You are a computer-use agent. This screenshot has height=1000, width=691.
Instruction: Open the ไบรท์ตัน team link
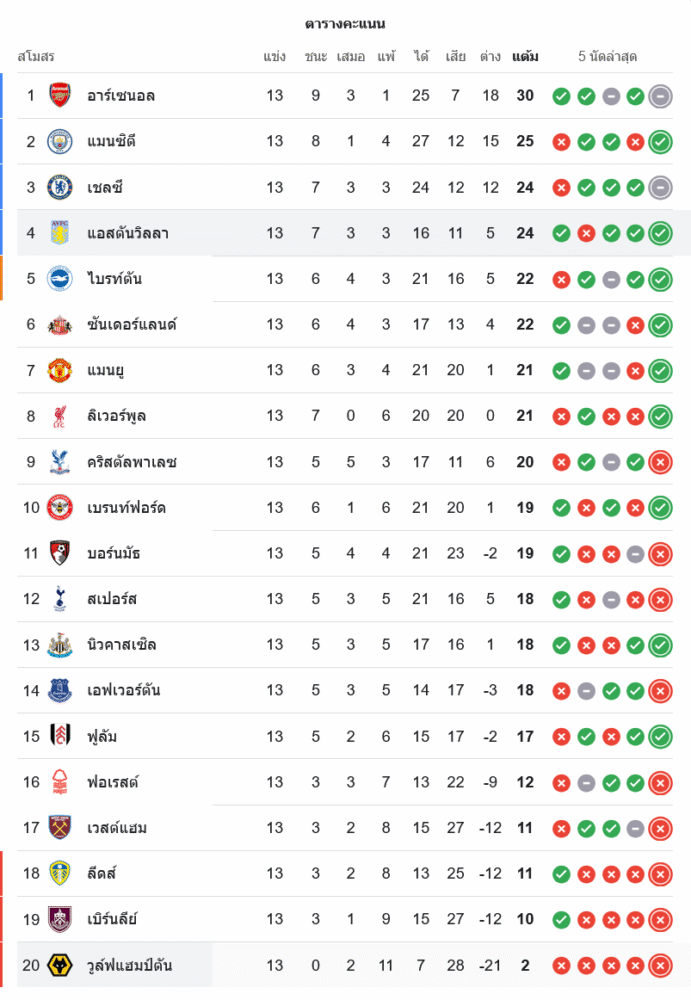point(114,279)
